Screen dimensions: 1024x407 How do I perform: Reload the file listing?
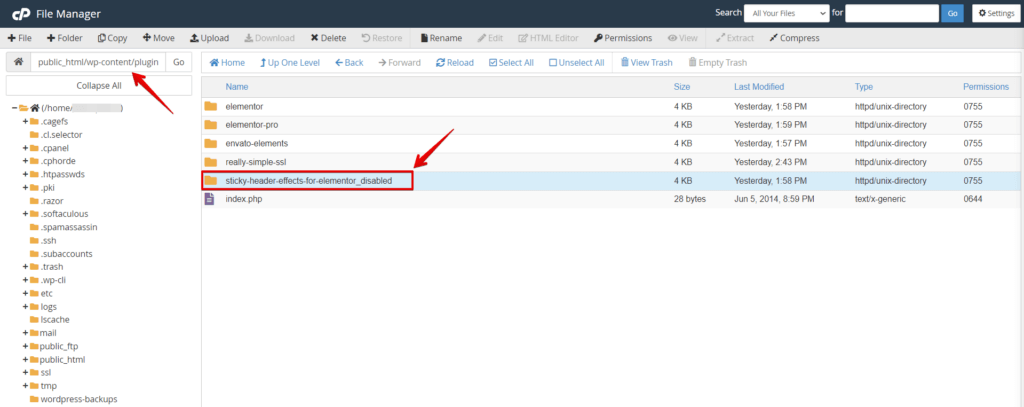(x=455, y=63)
